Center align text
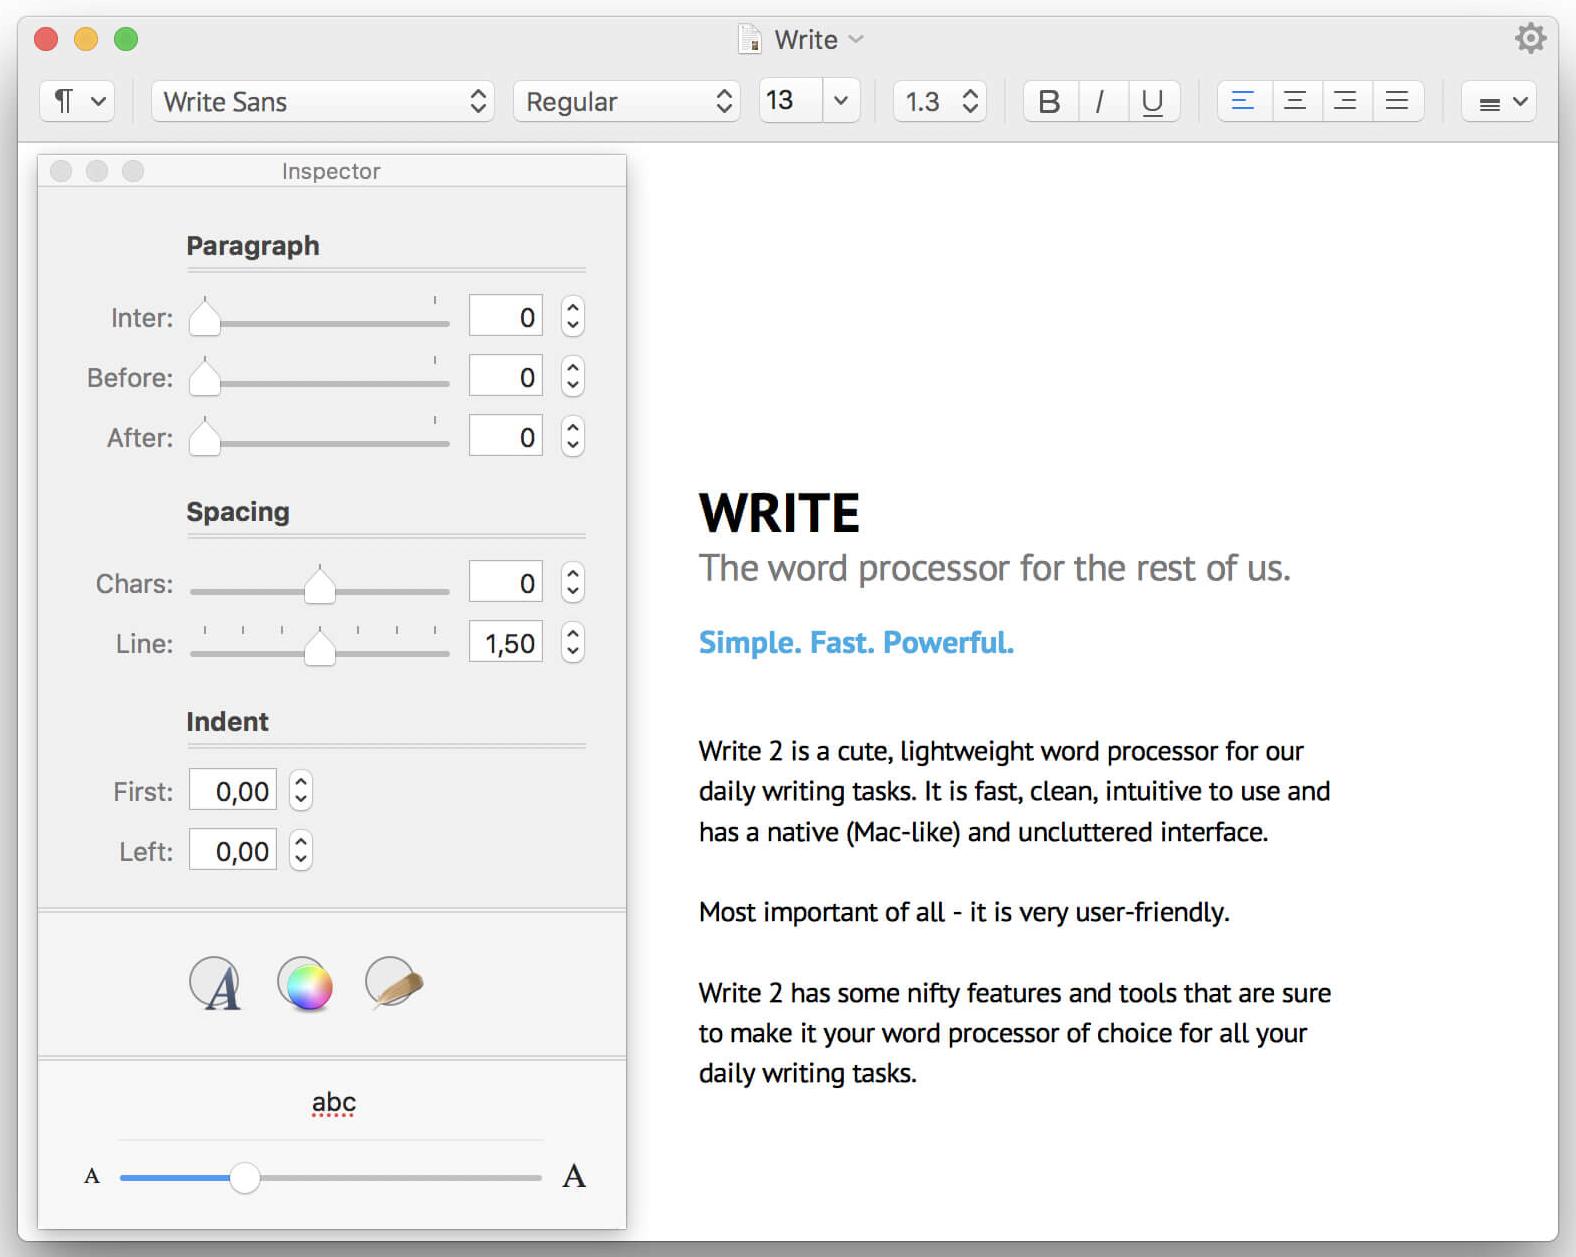 [1295, 101]
